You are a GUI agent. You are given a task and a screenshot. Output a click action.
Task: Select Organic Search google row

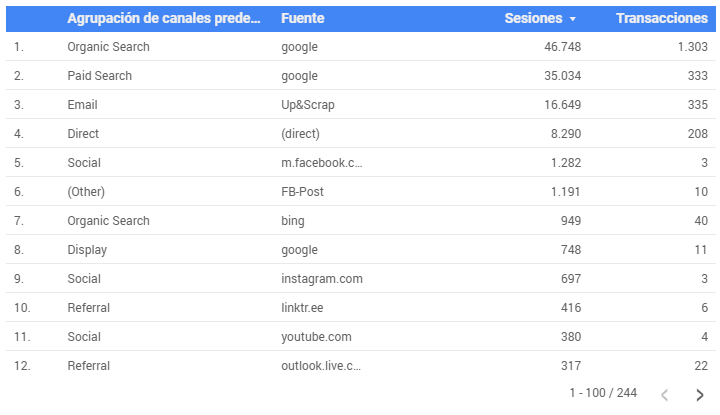pyautogui.click(x=361, y=46)
